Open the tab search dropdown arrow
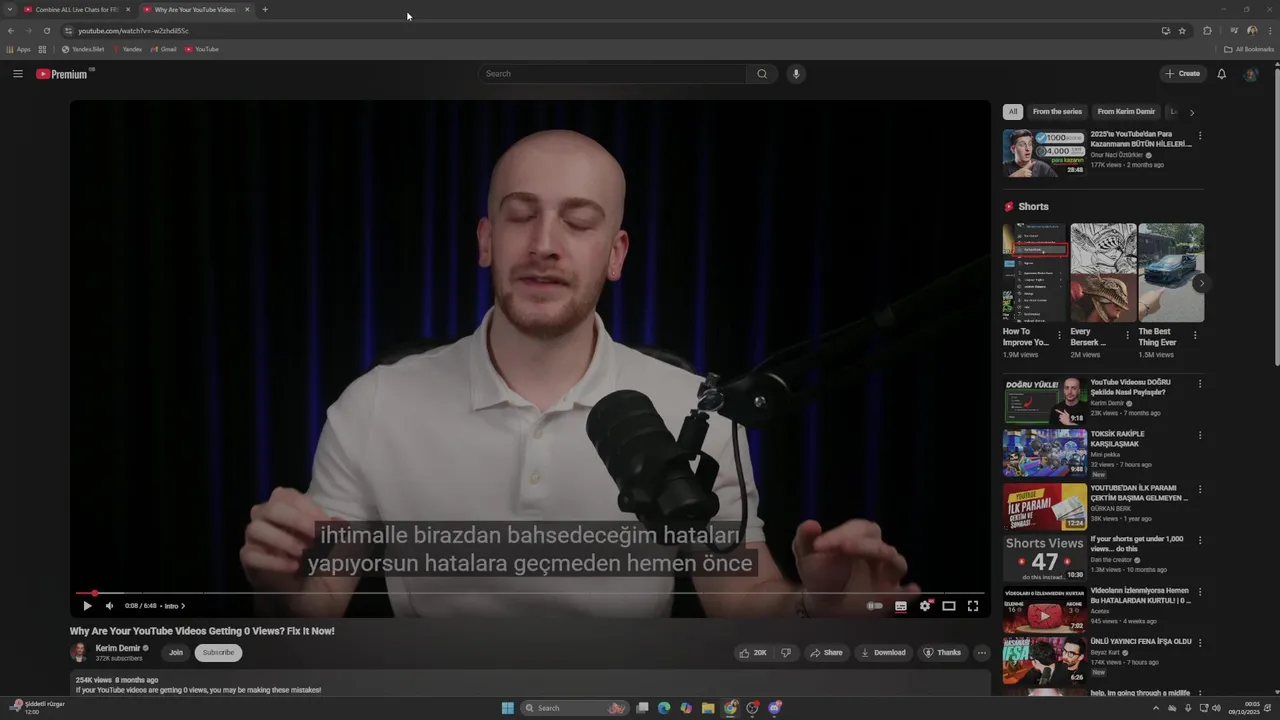Image resolution: width=1280 pixels, height=720 pixels. click(x=10, y=9)
